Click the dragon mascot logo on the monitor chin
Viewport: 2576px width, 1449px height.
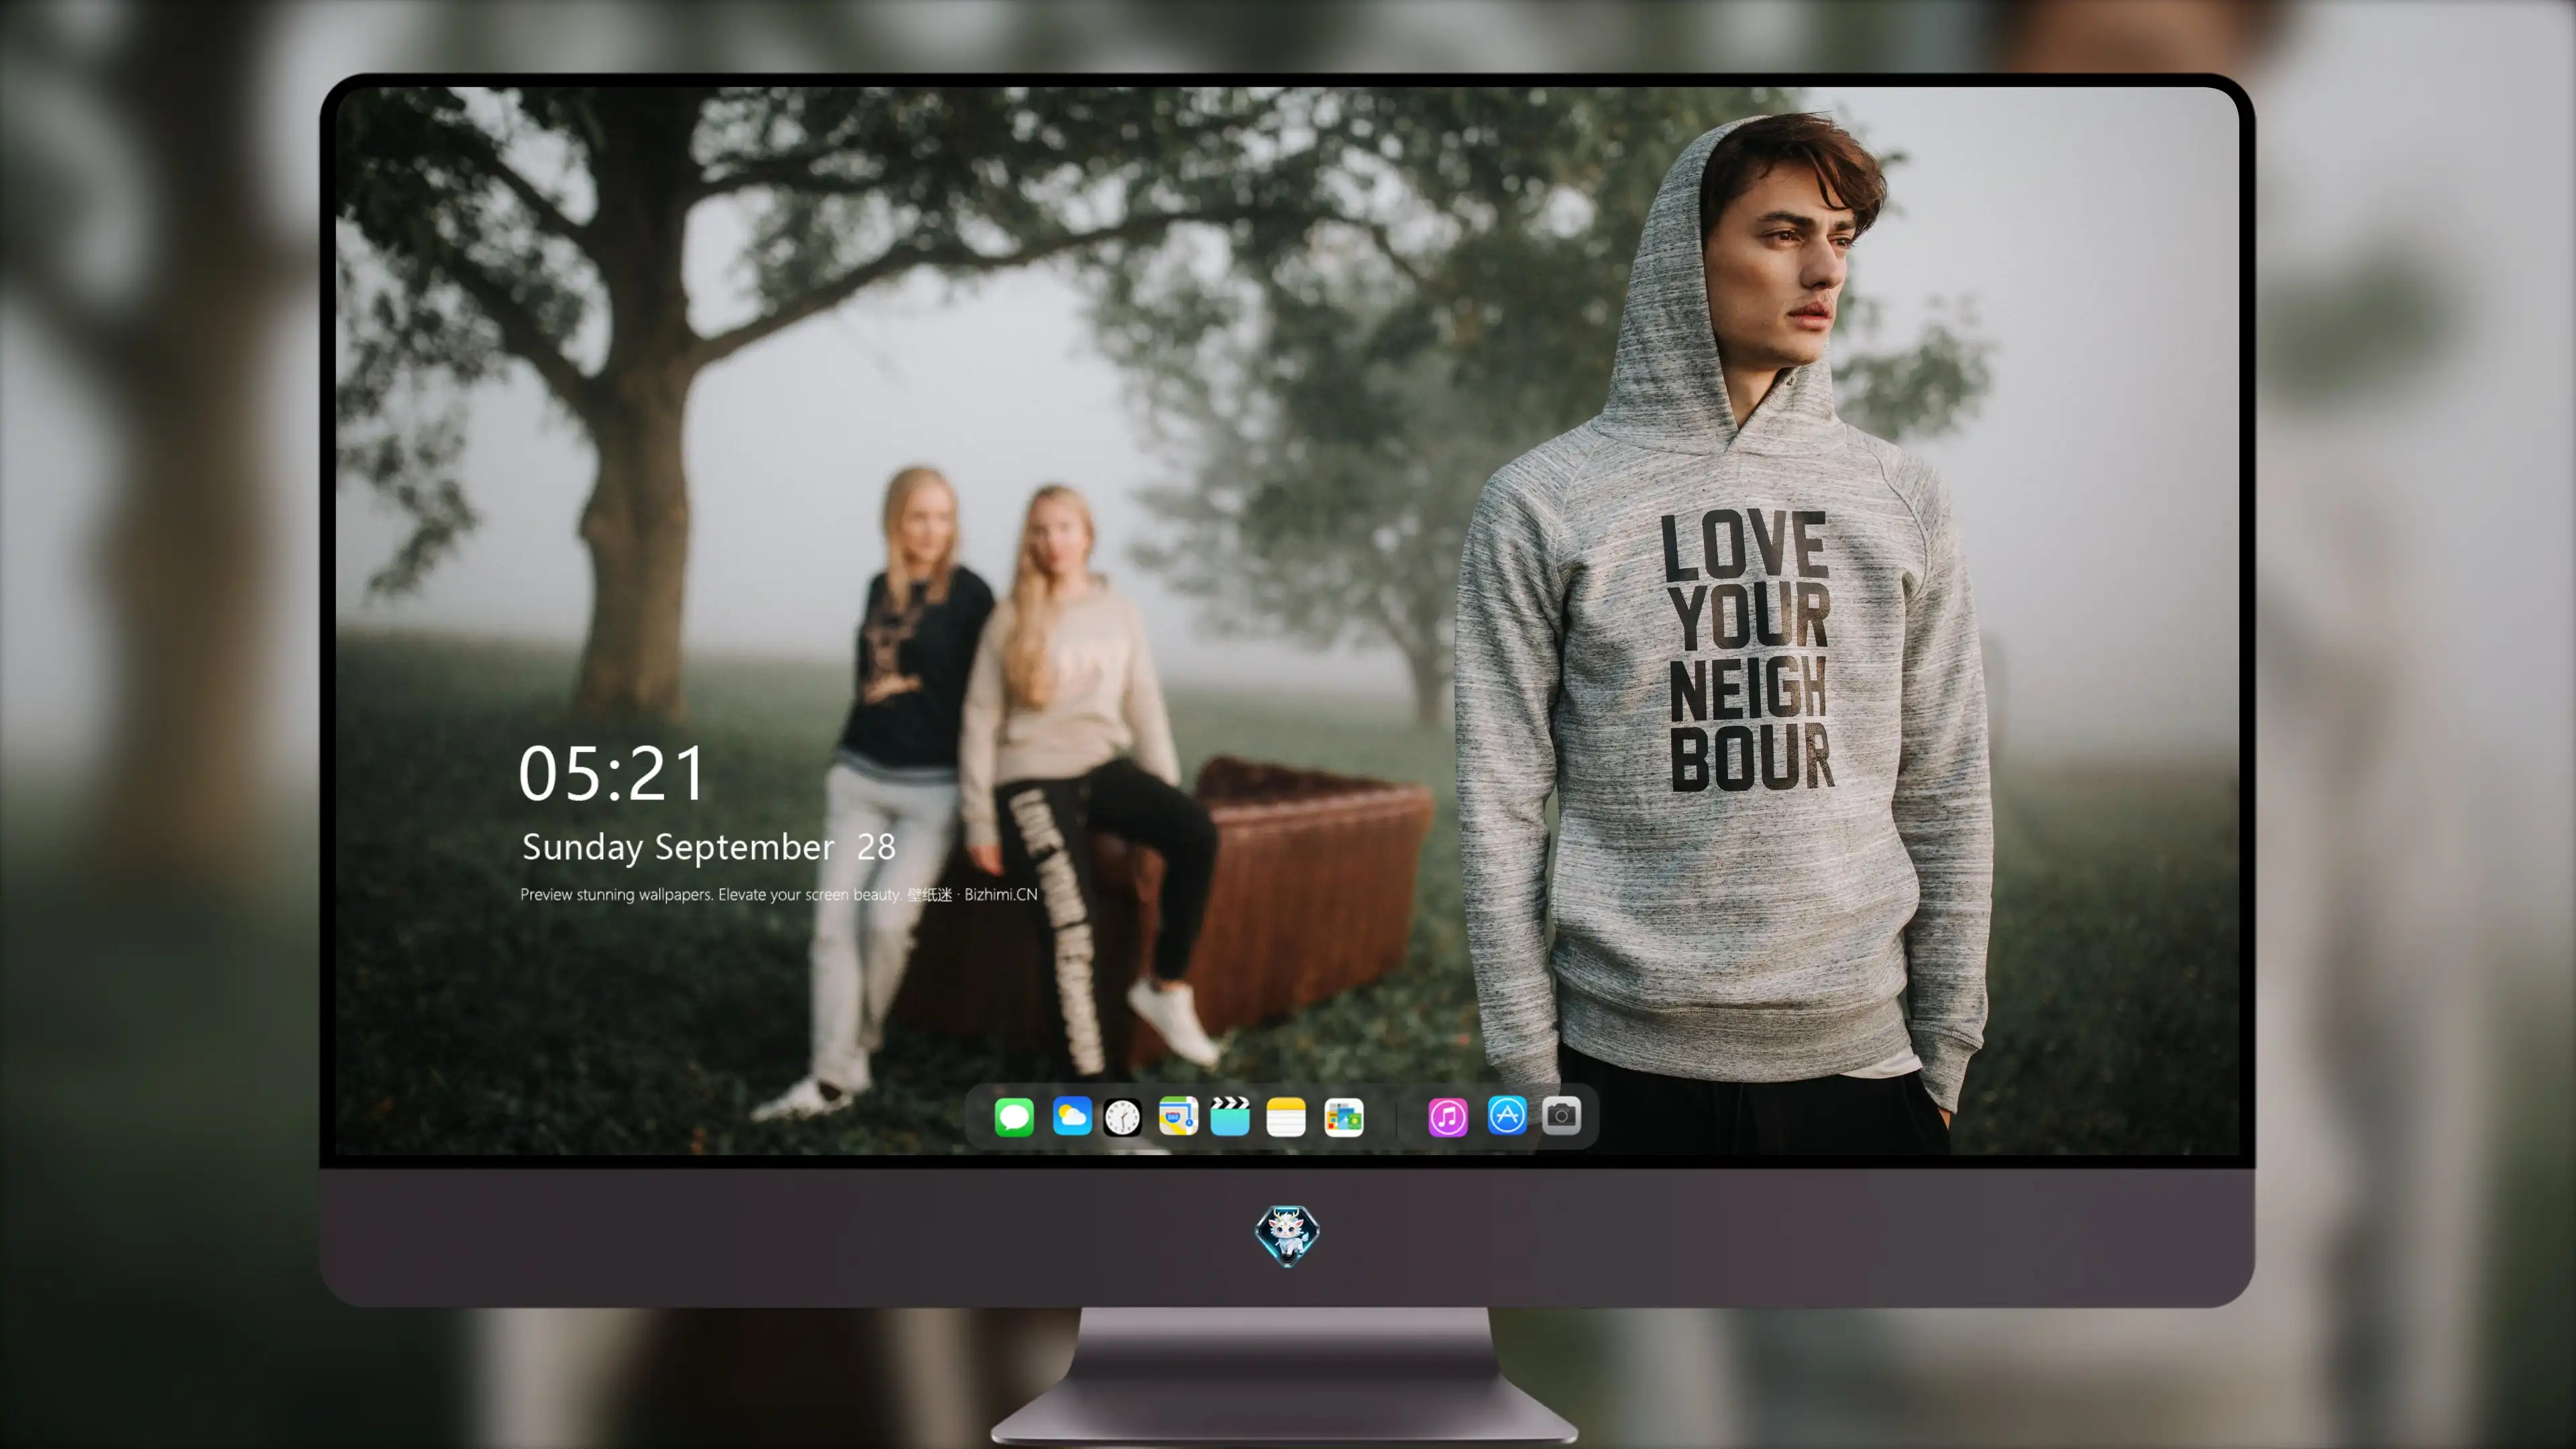(x=1287, y=1236)
